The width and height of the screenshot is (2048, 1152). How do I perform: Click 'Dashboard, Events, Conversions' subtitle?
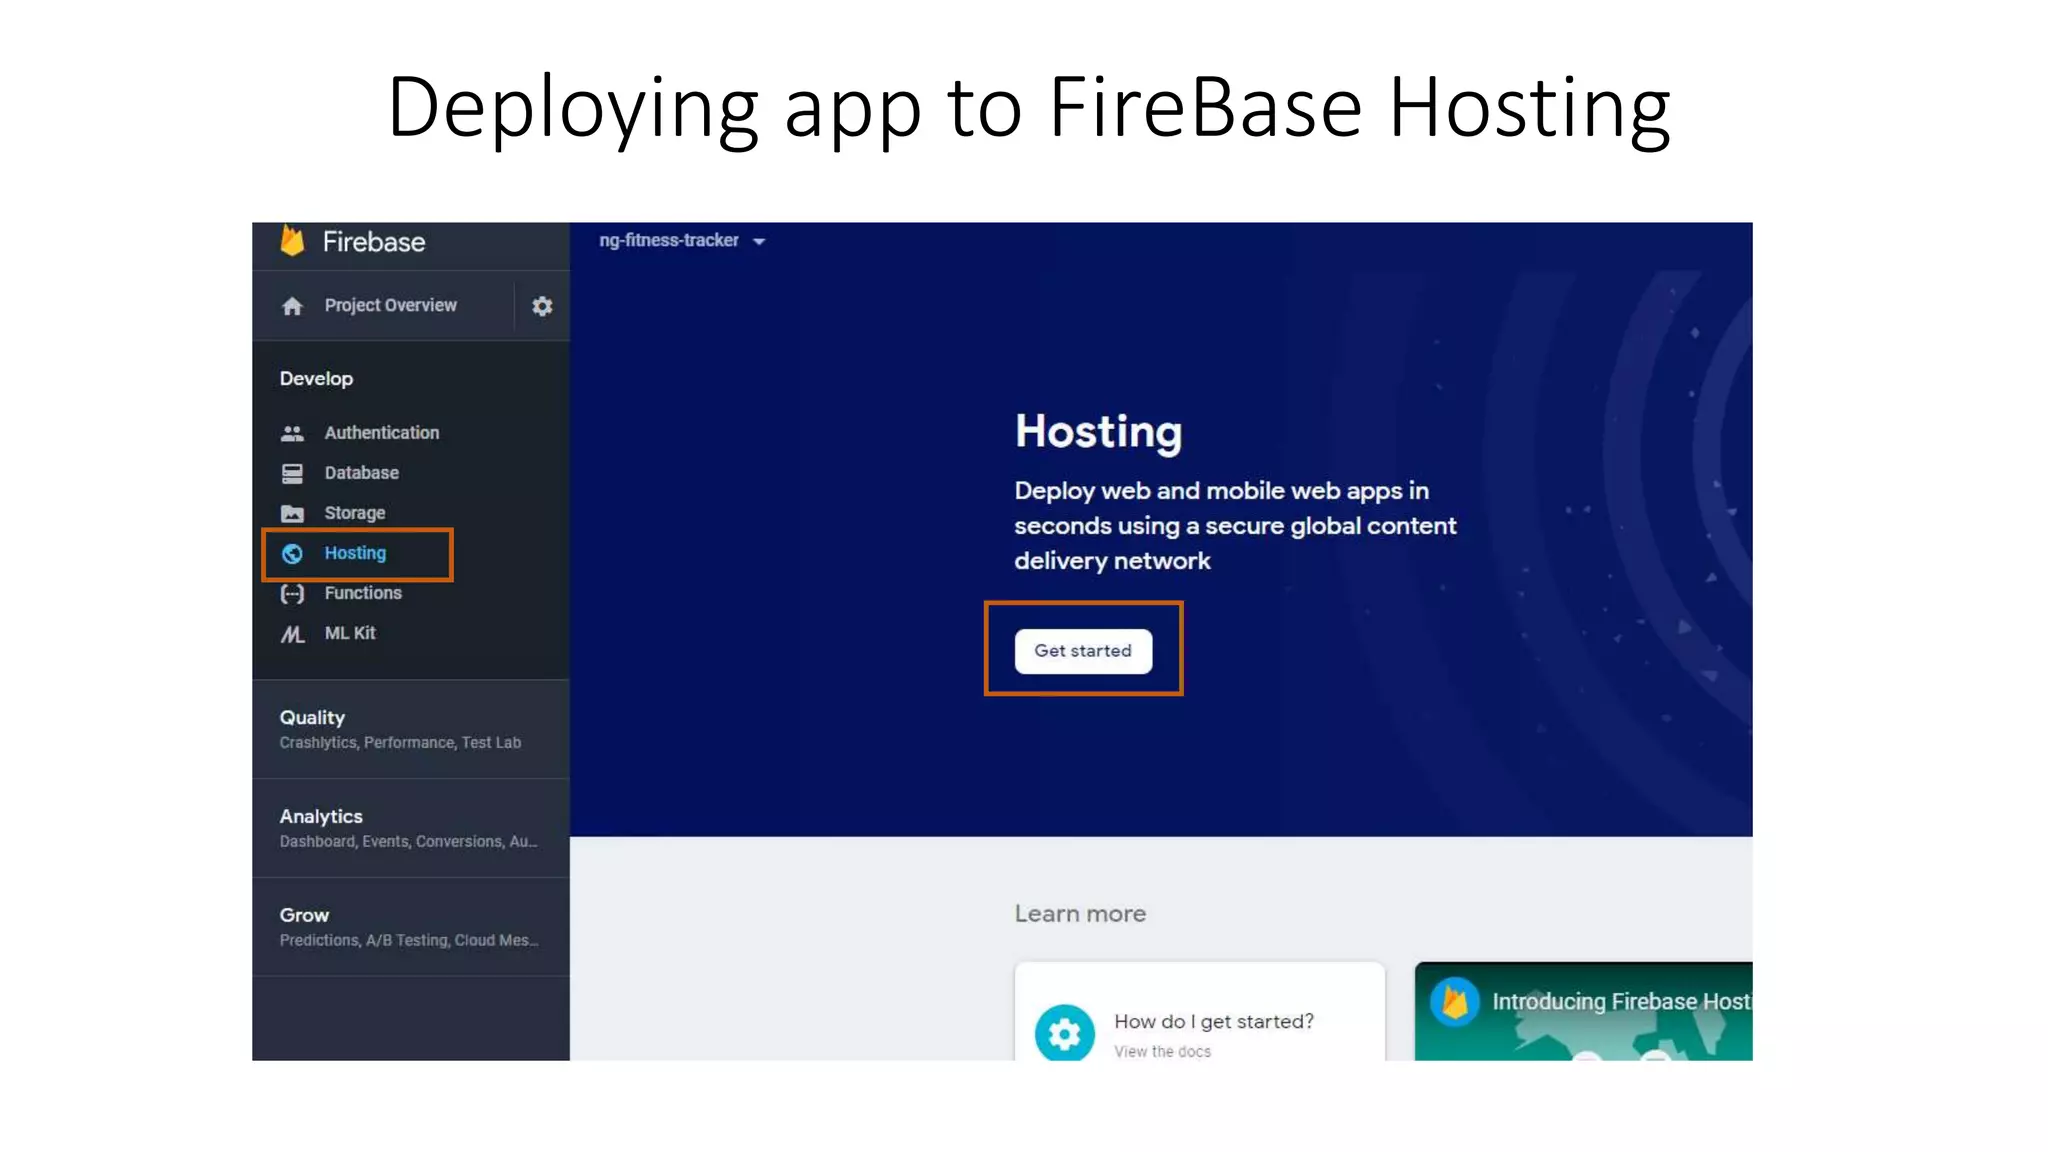408,841
